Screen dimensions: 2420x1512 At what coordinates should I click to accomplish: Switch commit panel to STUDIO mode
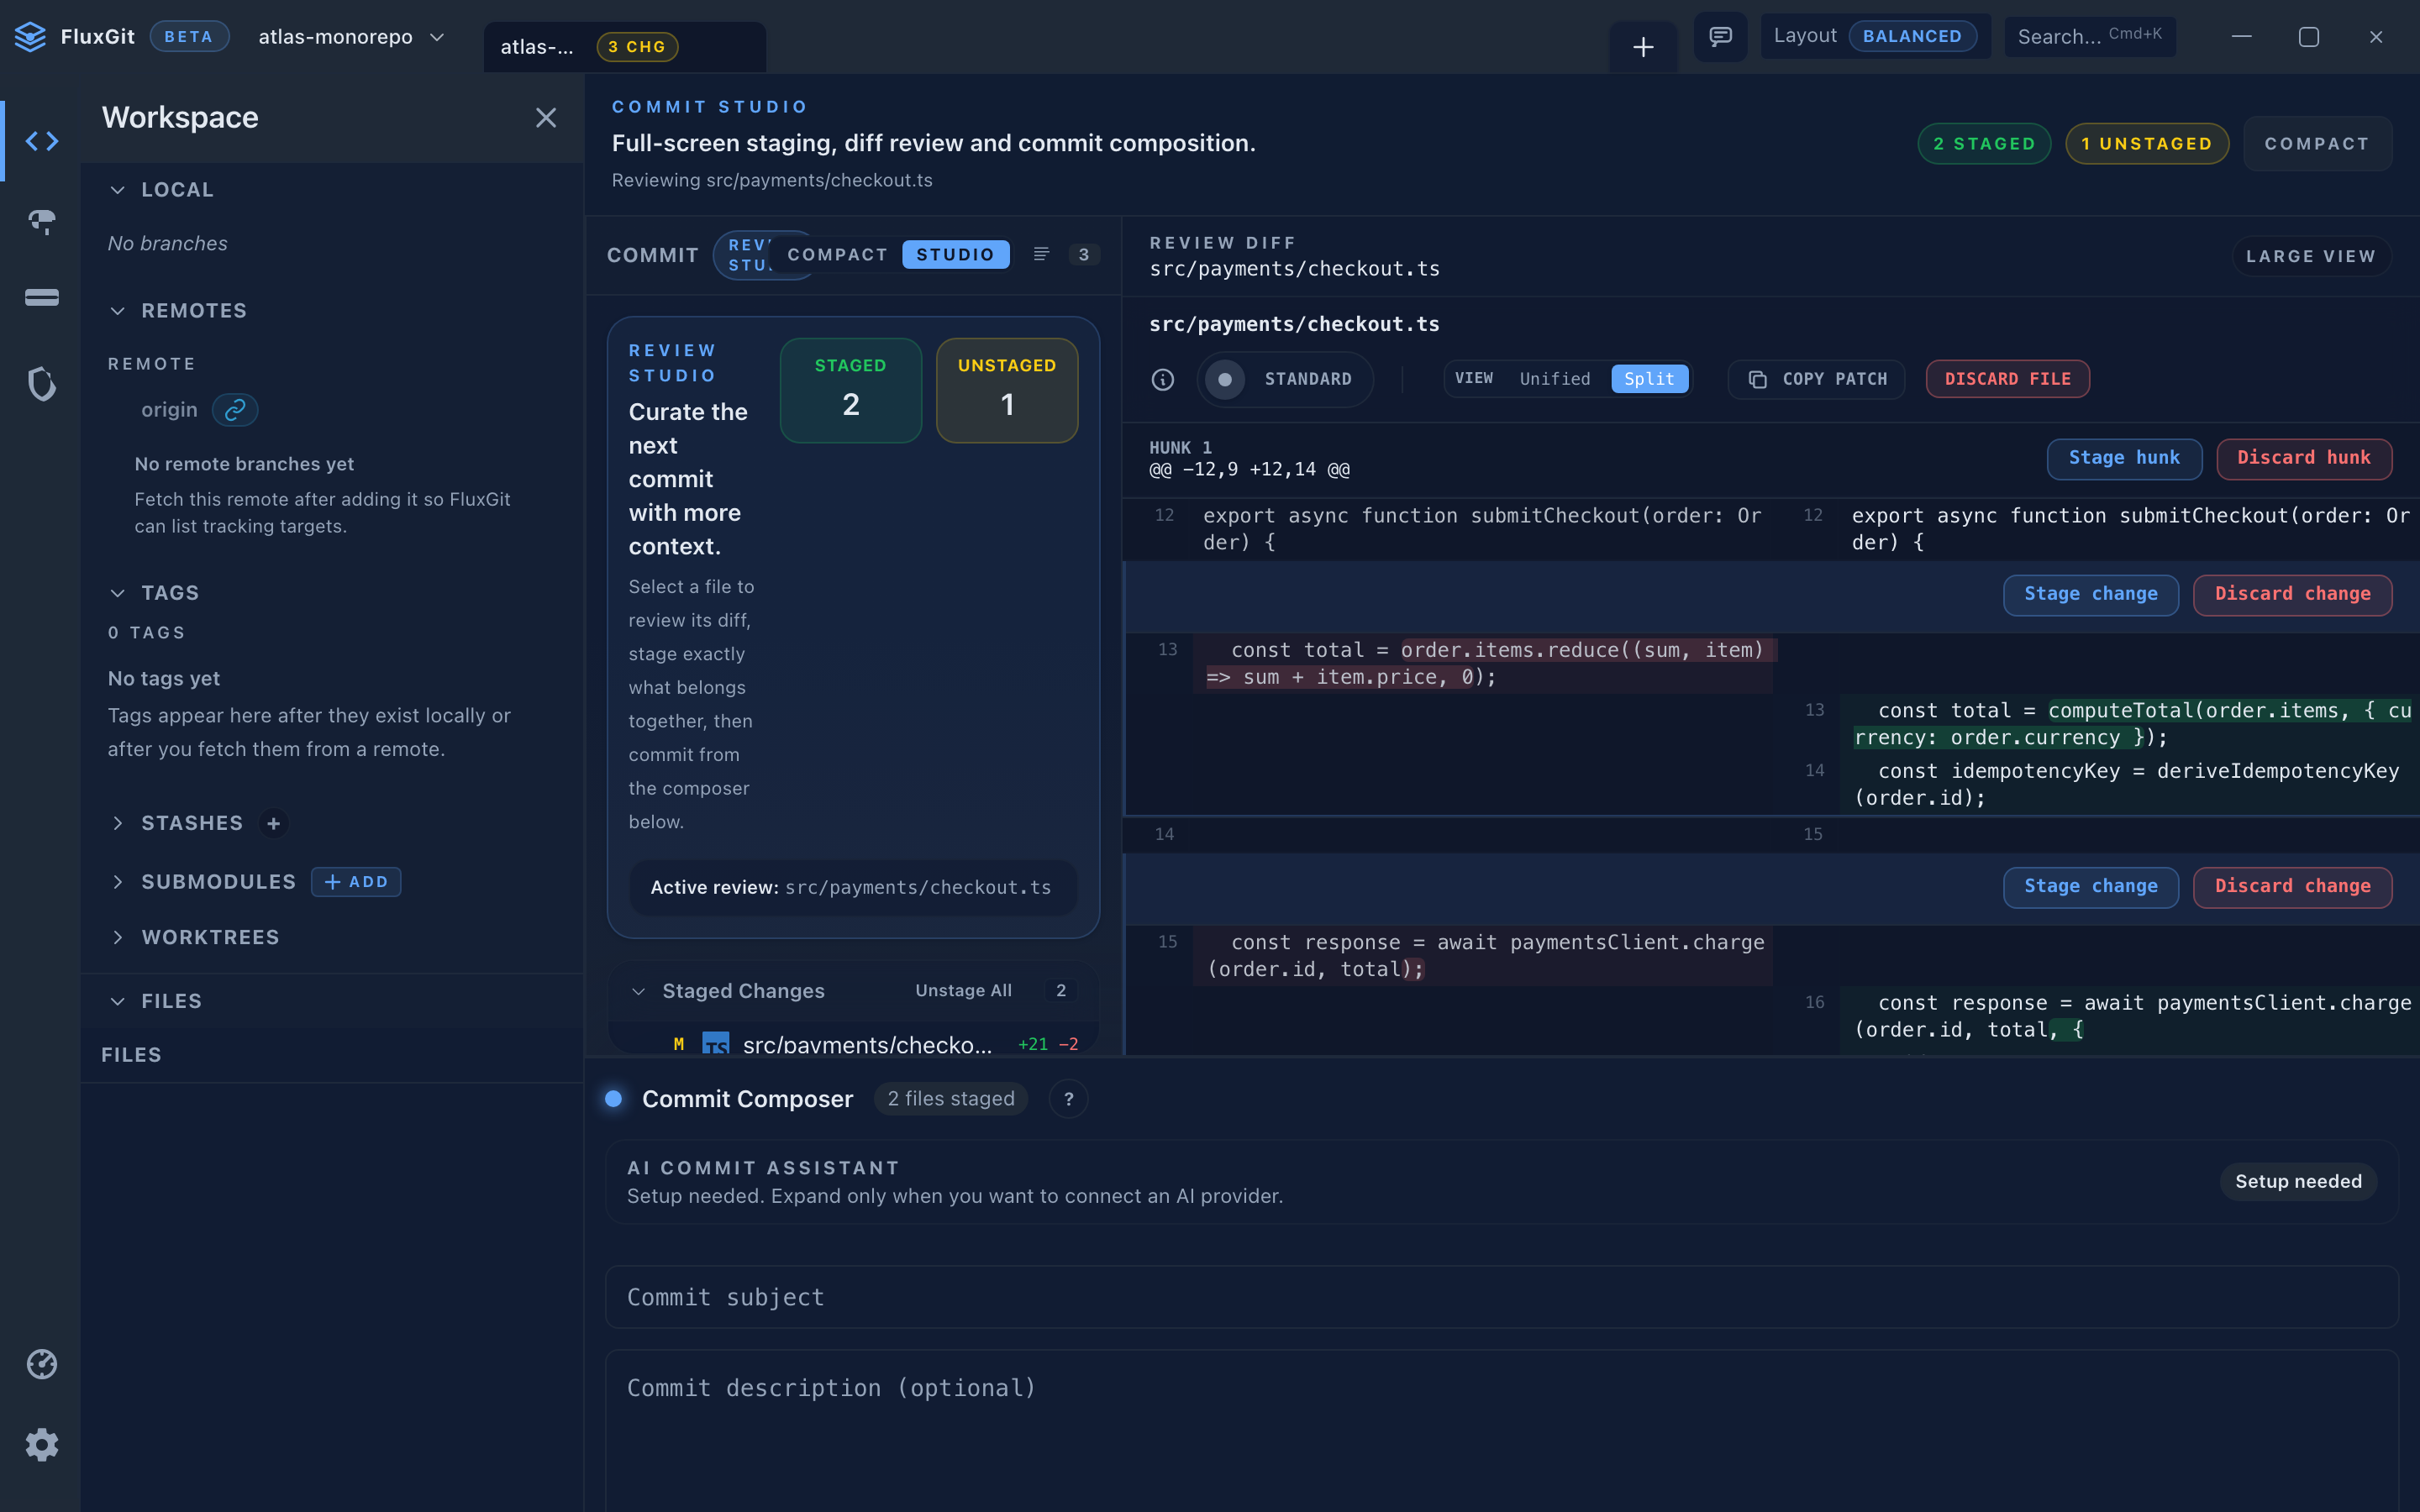(x=955, y=255)
